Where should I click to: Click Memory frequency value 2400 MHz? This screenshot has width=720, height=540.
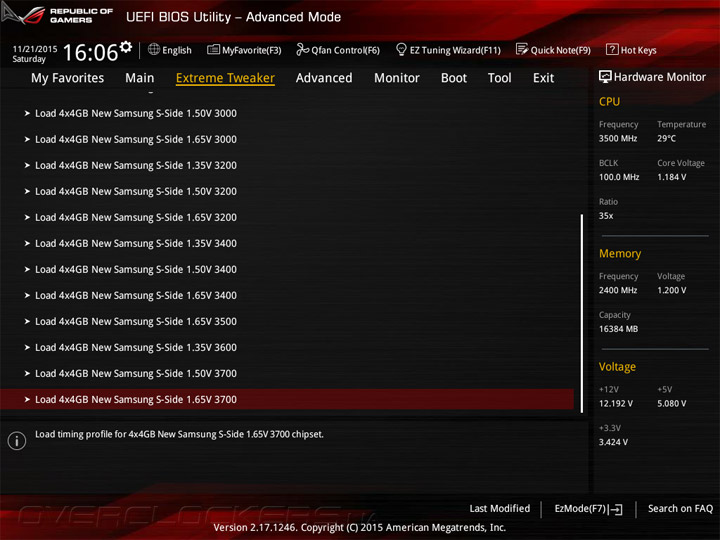point(618,290)
